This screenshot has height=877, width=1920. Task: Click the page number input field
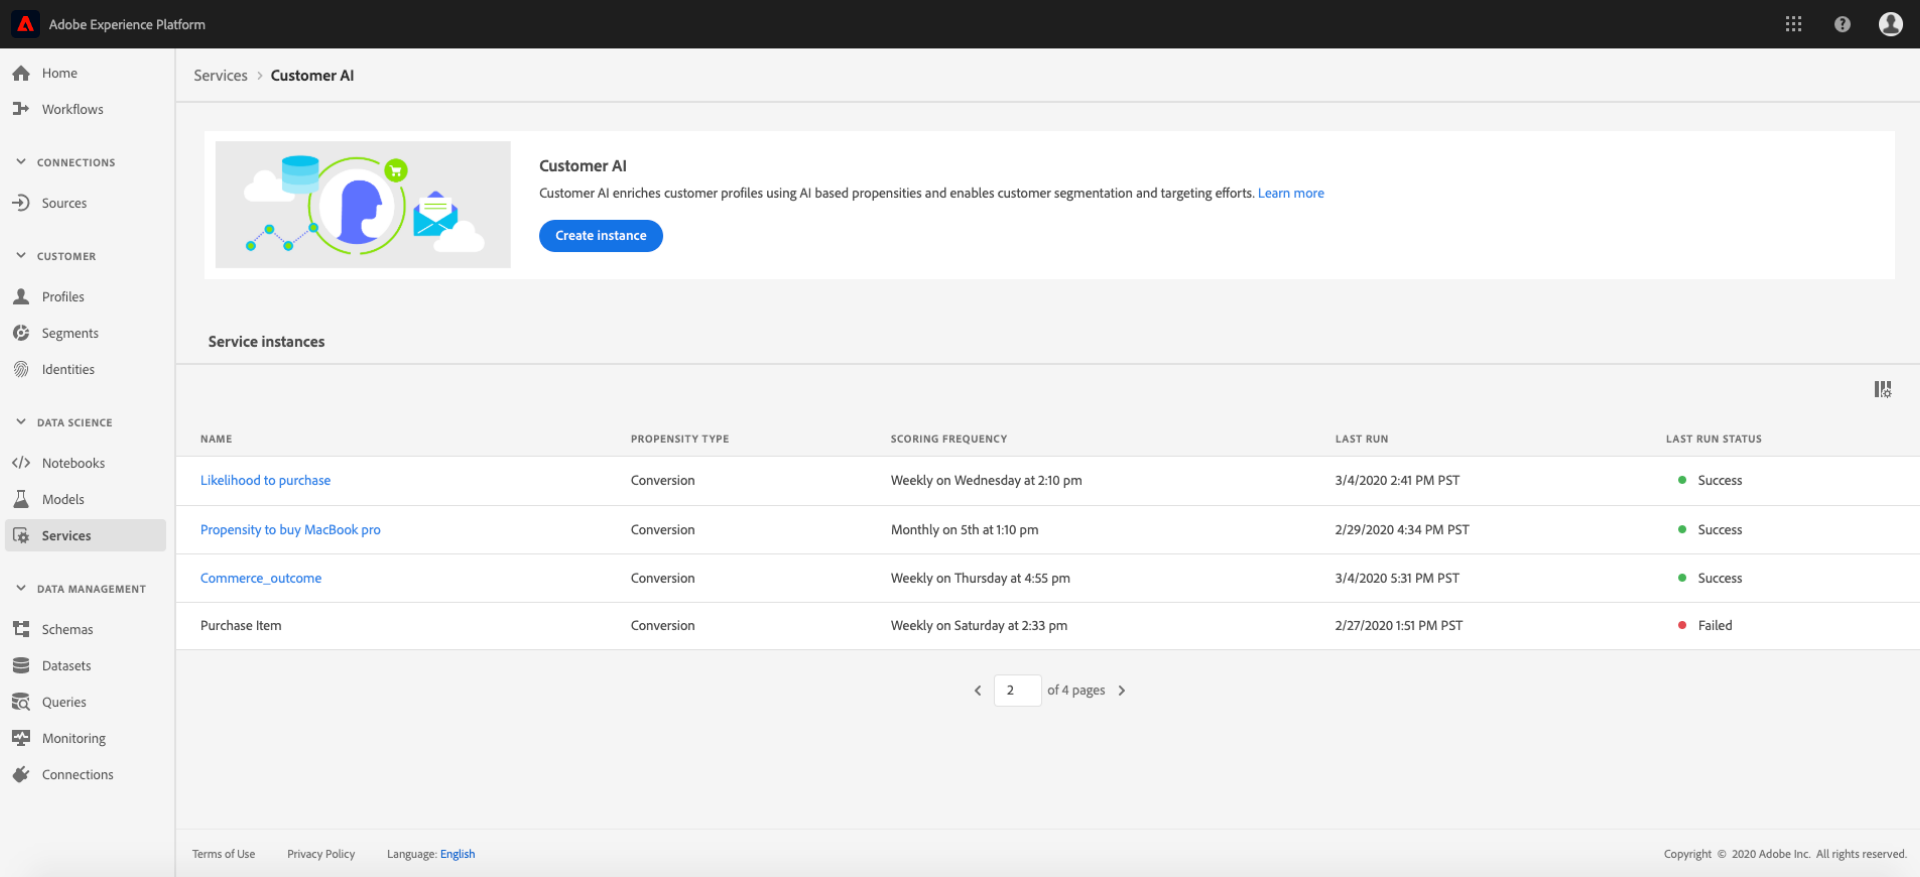1017,690
